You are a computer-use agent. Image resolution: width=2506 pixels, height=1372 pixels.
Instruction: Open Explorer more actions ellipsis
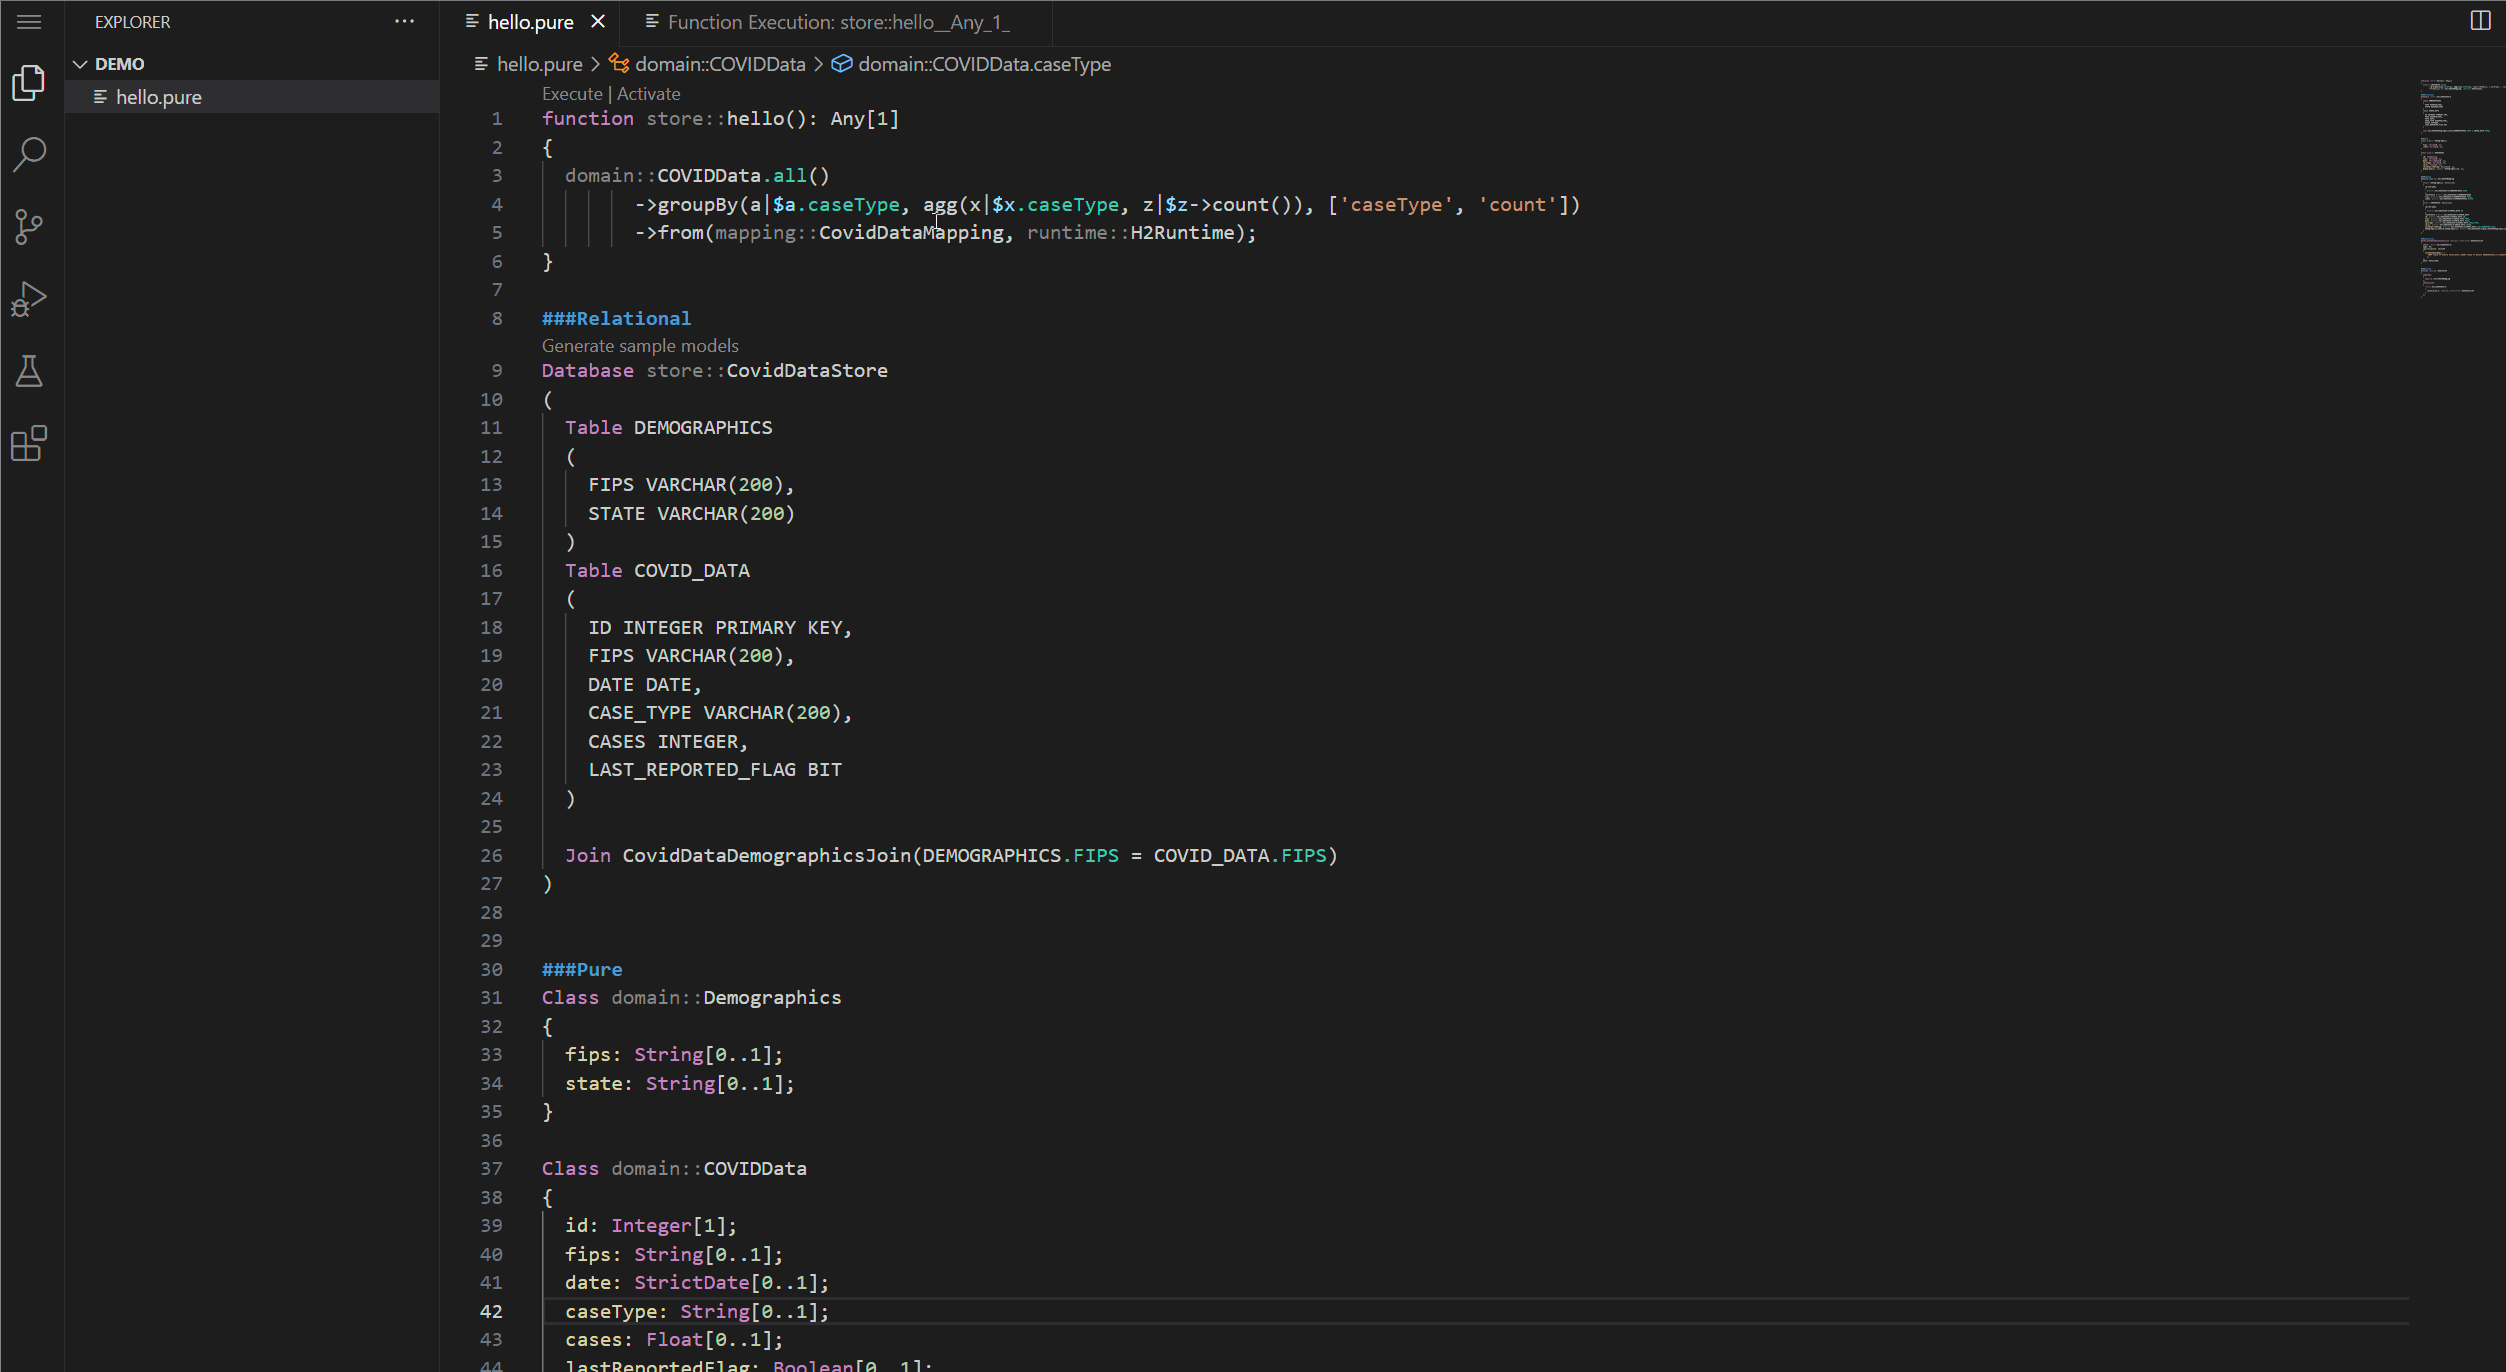click(x=404, y=21)
